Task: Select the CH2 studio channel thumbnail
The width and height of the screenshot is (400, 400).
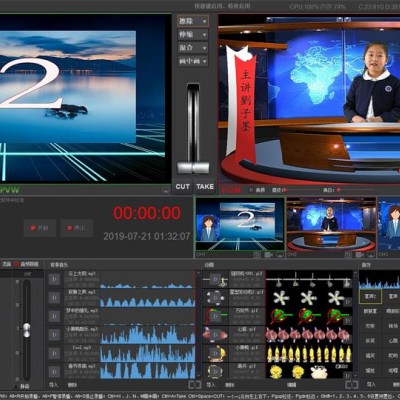Action: (x=331, y=224)
